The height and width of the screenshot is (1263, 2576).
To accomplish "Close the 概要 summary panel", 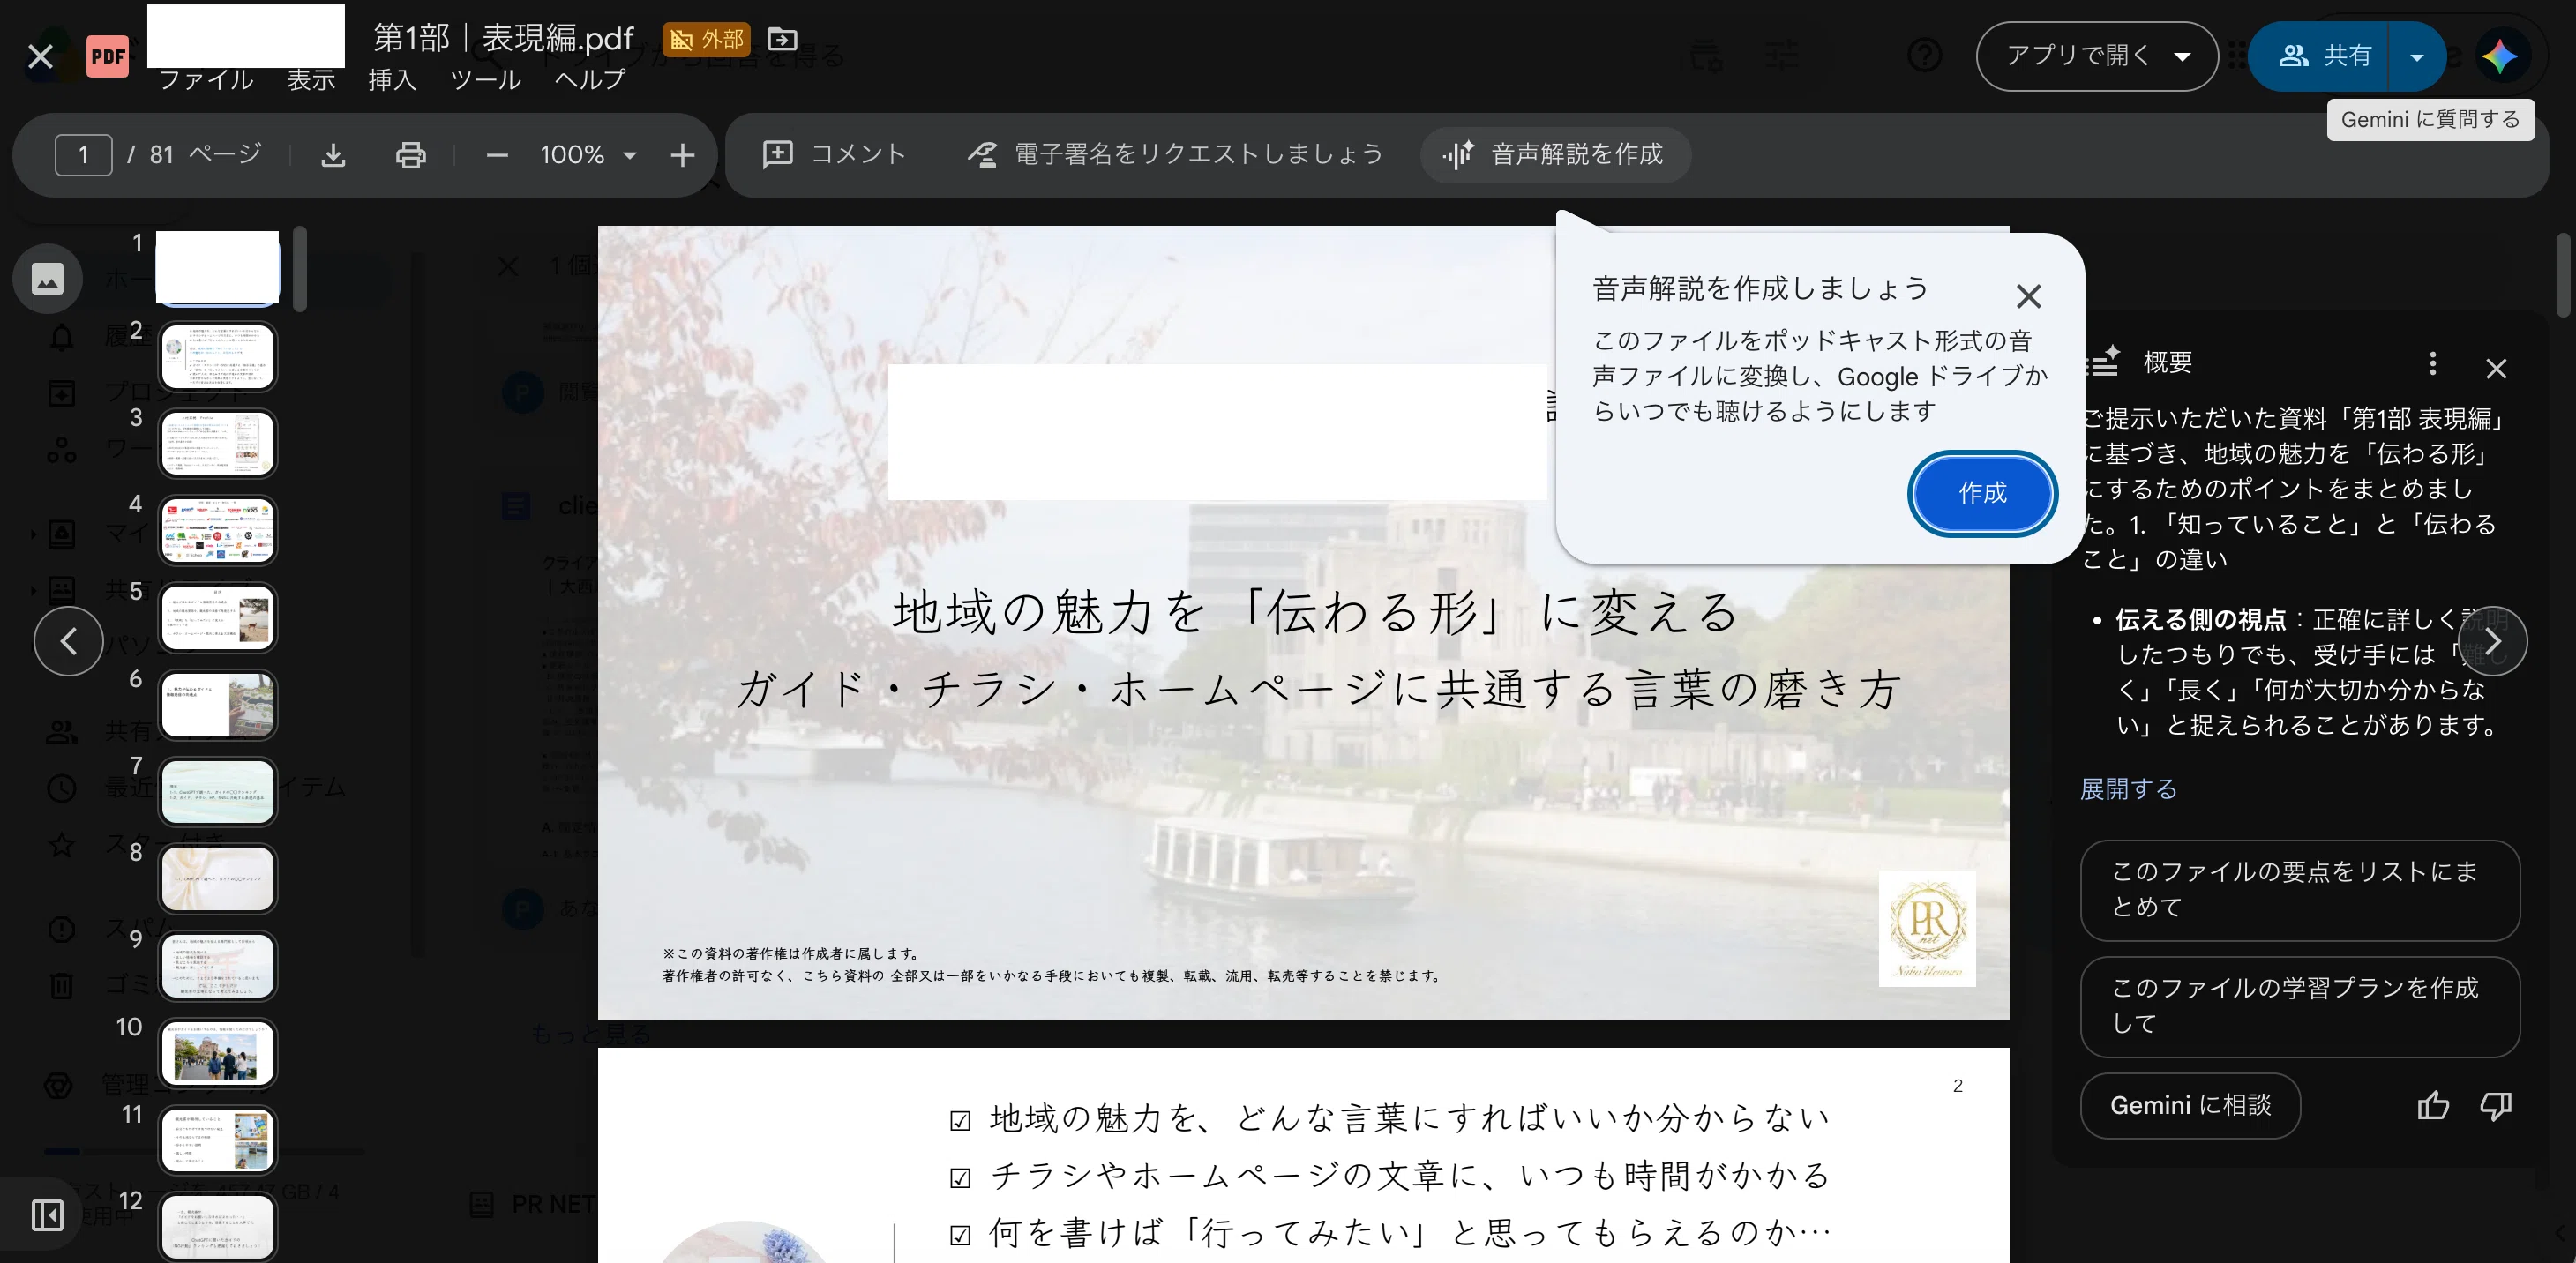I will (x=2496, y=368).
